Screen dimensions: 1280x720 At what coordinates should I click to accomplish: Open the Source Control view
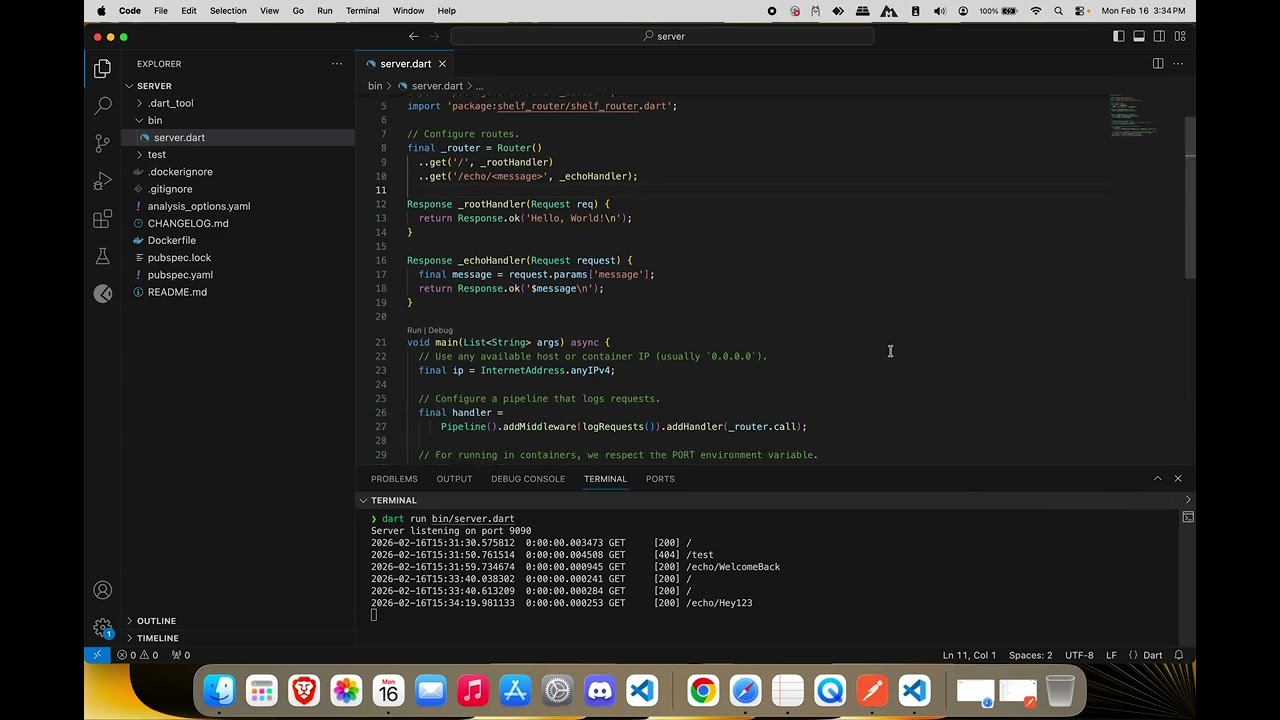click(102, 143)
